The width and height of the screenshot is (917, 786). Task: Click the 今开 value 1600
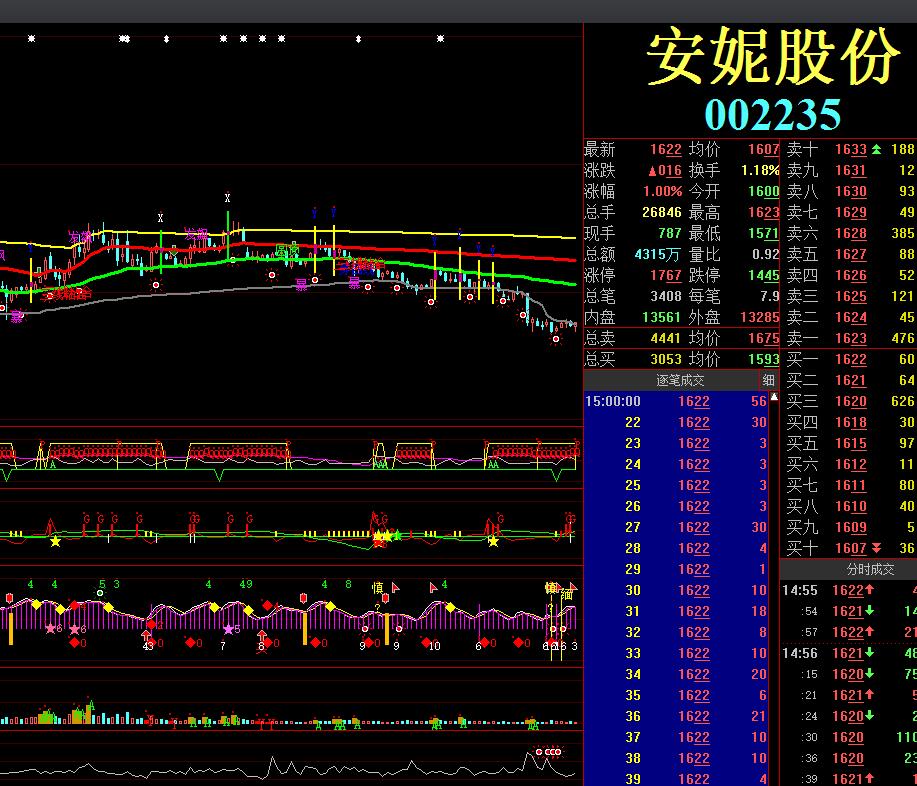pos(764,192)
